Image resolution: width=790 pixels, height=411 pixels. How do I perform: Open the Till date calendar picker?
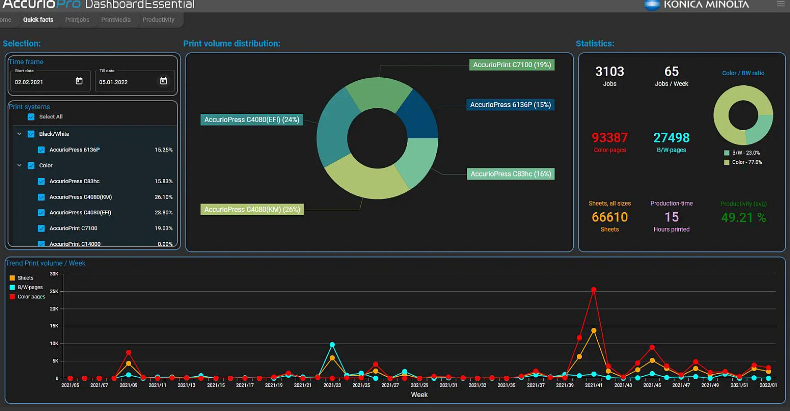pos(163,81)
